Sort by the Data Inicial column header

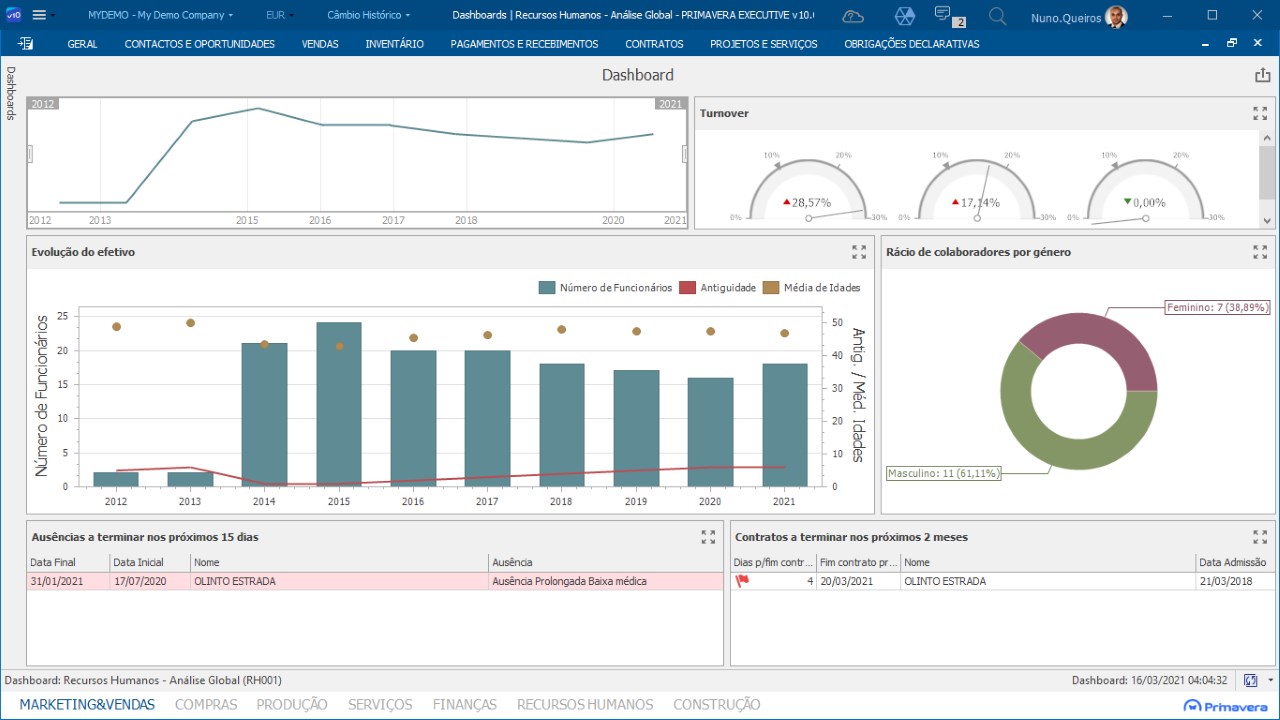pos(149,563)
